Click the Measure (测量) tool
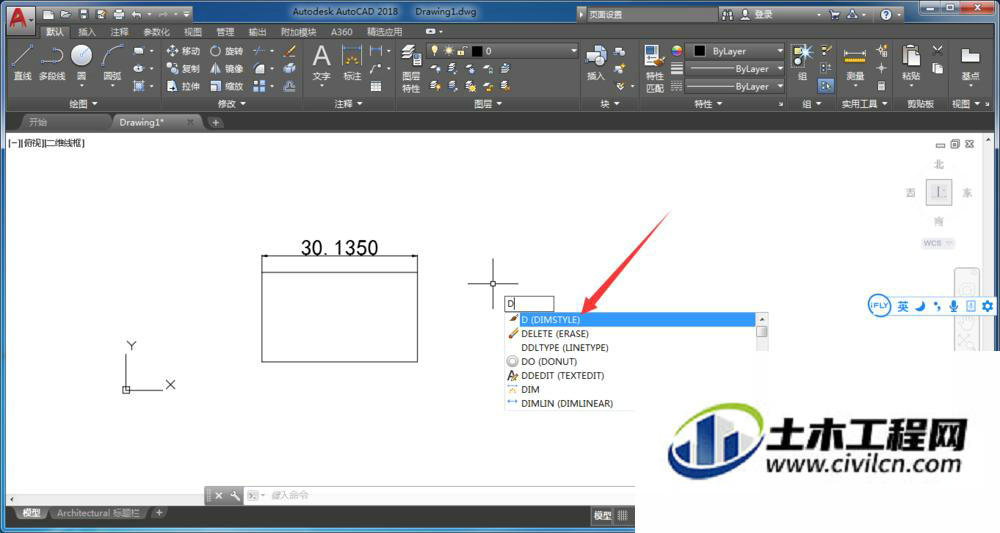This screenshot has height=533, width=1000. (855, 62)
